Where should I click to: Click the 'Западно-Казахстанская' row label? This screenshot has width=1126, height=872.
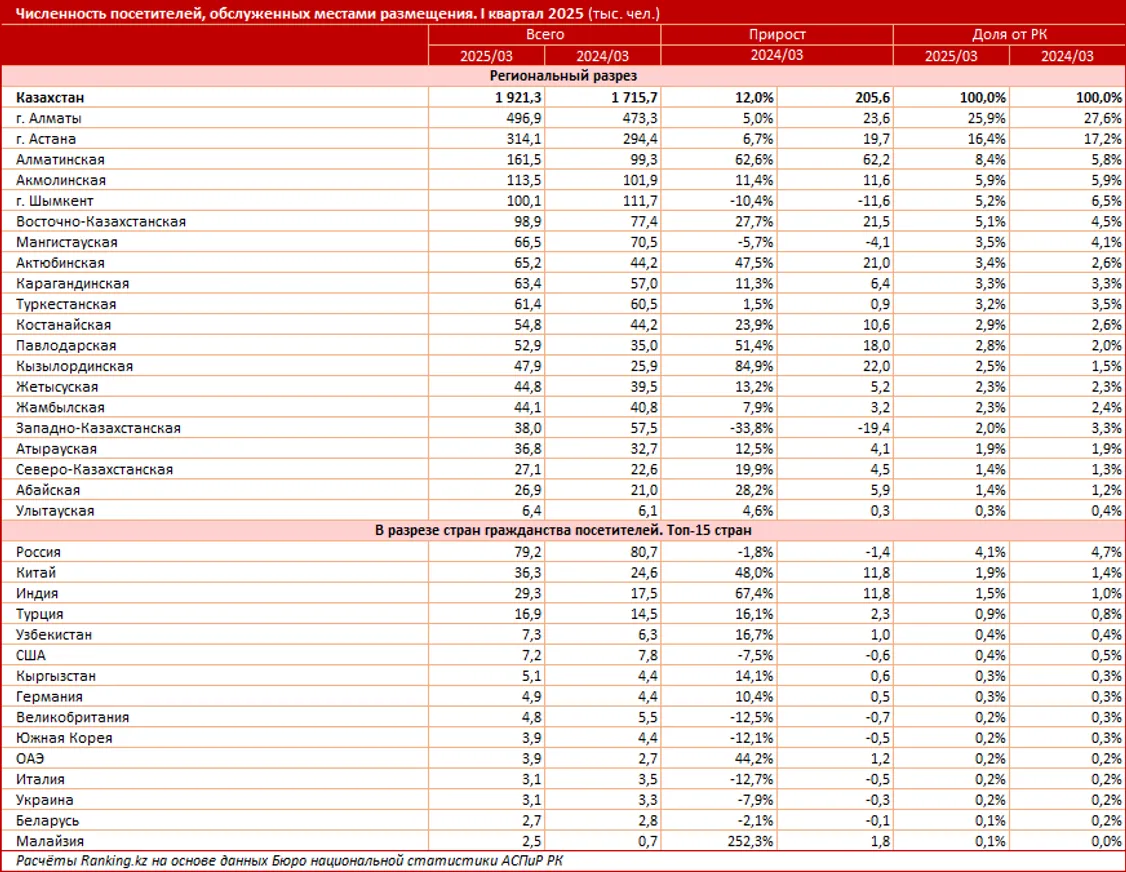click(x=98, y=428)
